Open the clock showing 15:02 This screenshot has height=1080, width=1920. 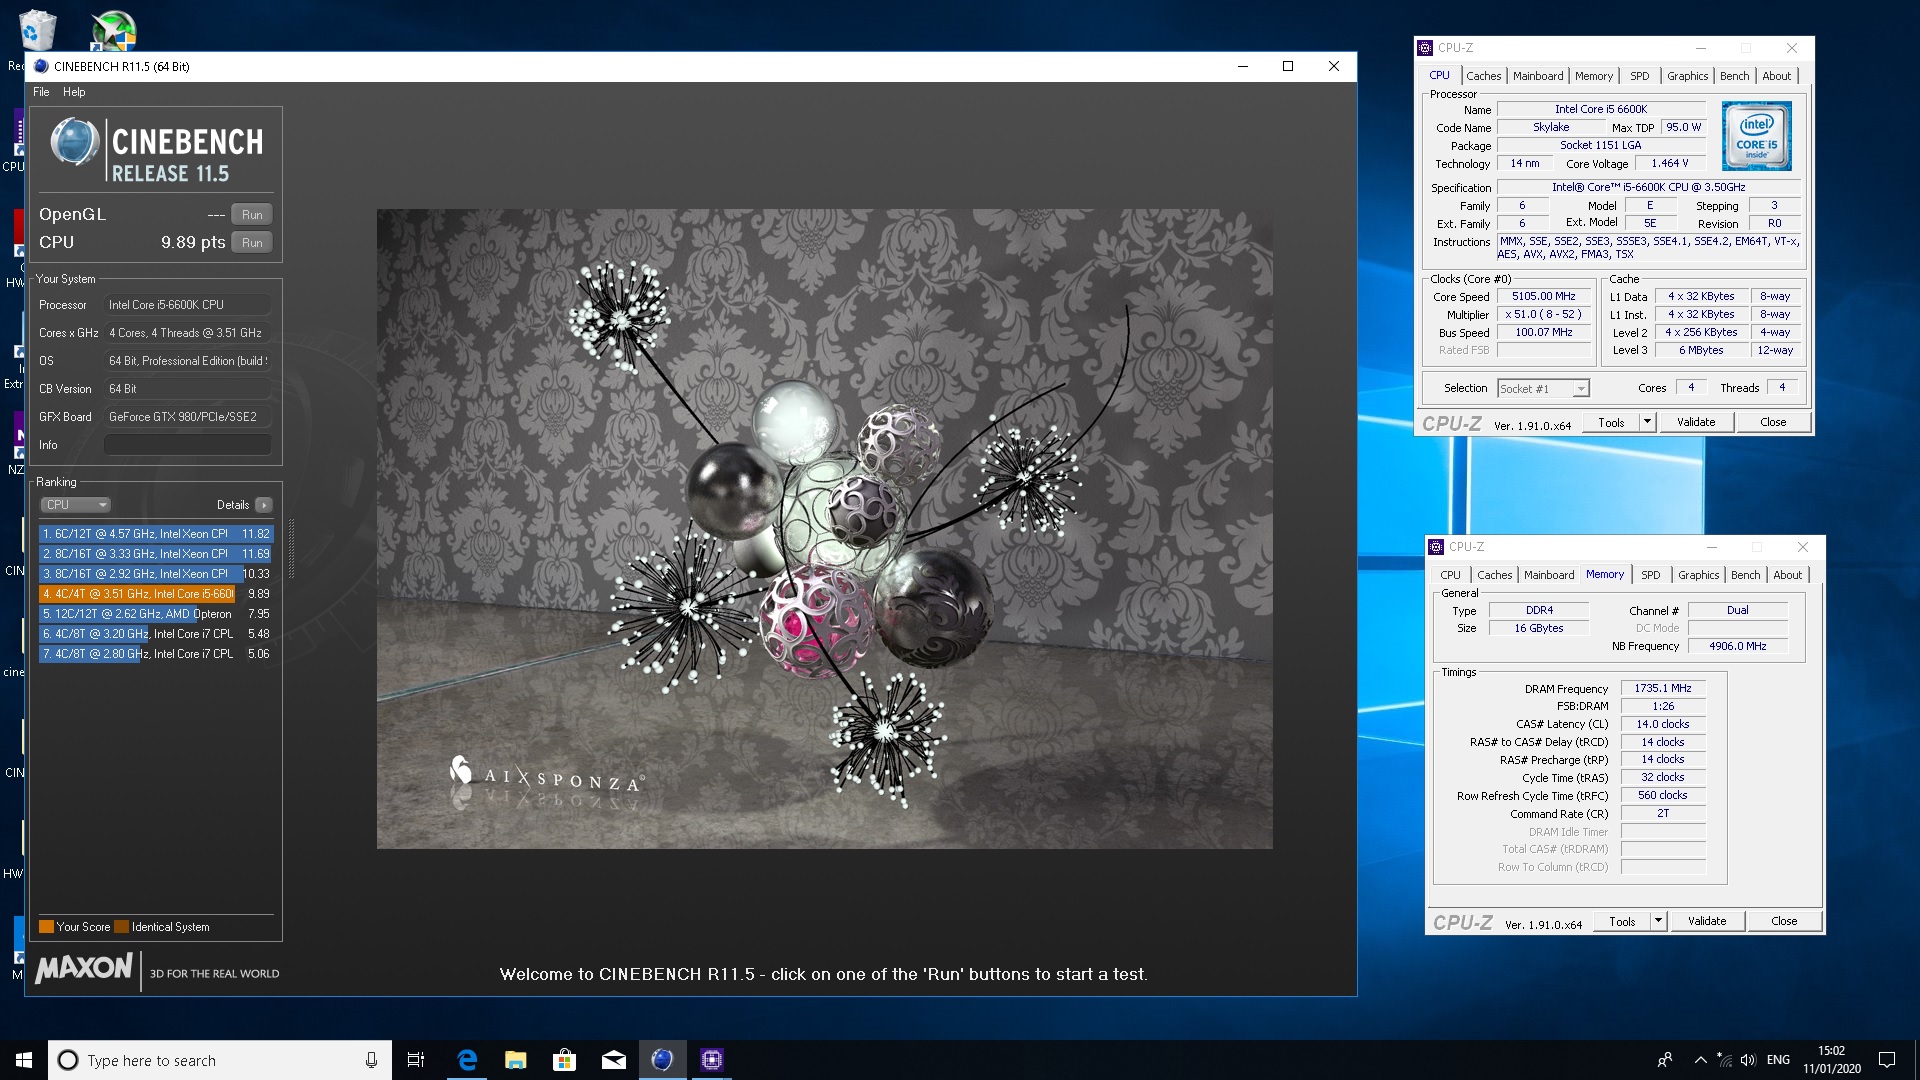click(1832, 1060)
